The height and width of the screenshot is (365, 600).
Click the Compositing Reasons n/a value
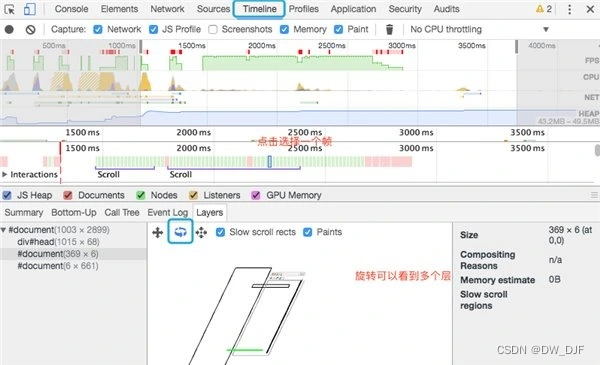[555, 260]
